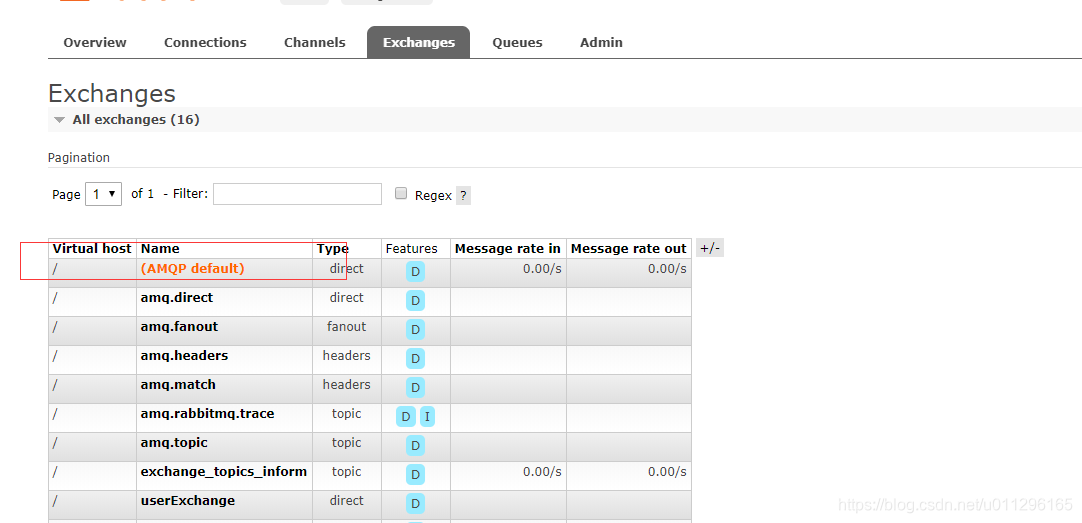Click the D badge for amq.match
This screenshot has height=523, width=1082.
point(415,387)
